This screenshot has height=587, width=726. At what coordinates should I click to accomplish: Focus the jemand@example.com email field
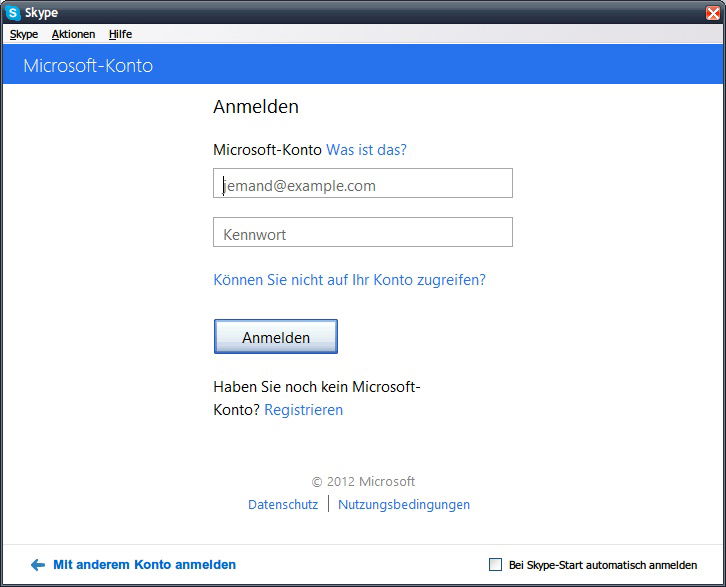click(363, 183)
